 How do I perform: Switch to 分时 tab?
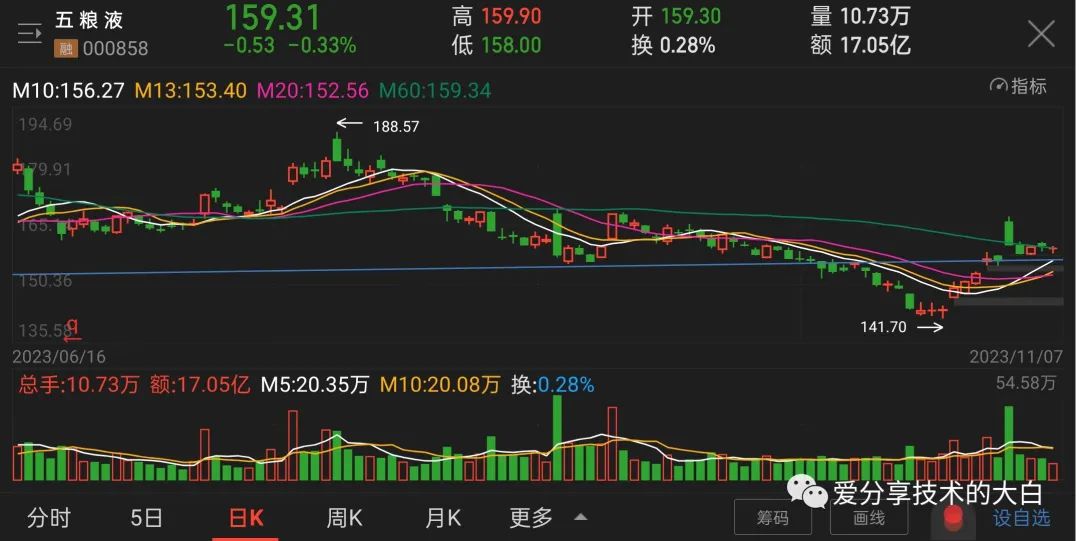(49, 518)
